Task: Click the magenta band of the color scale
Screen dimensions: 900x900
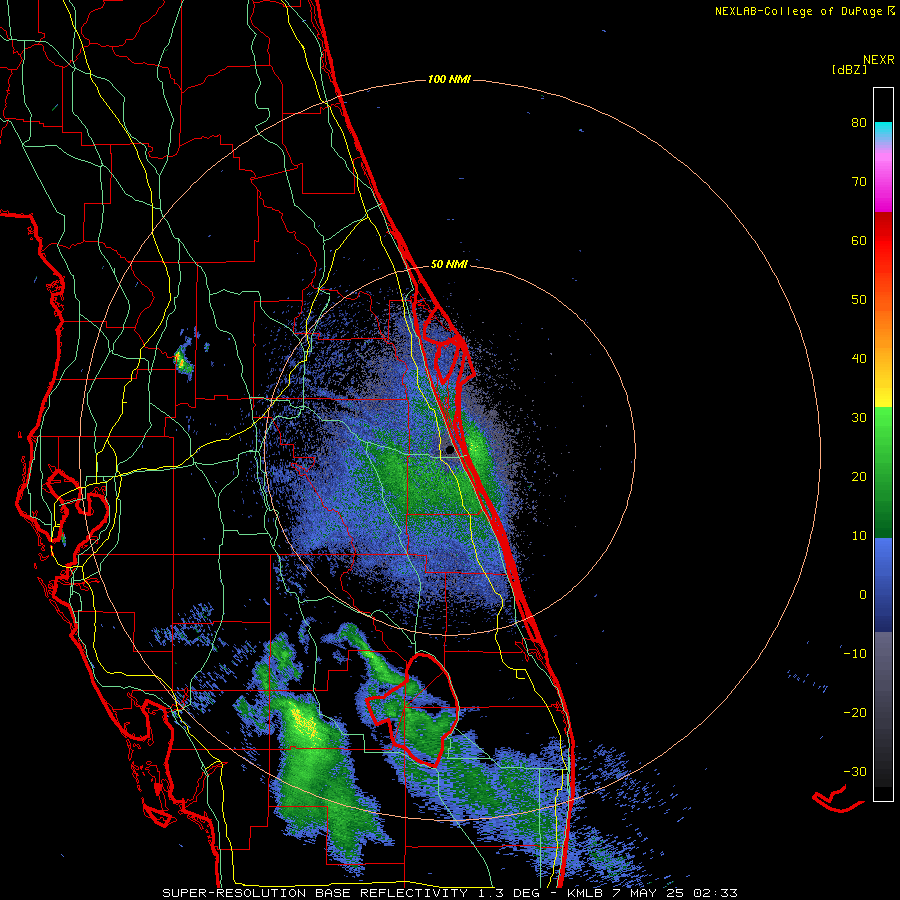Action: point(883,189)
